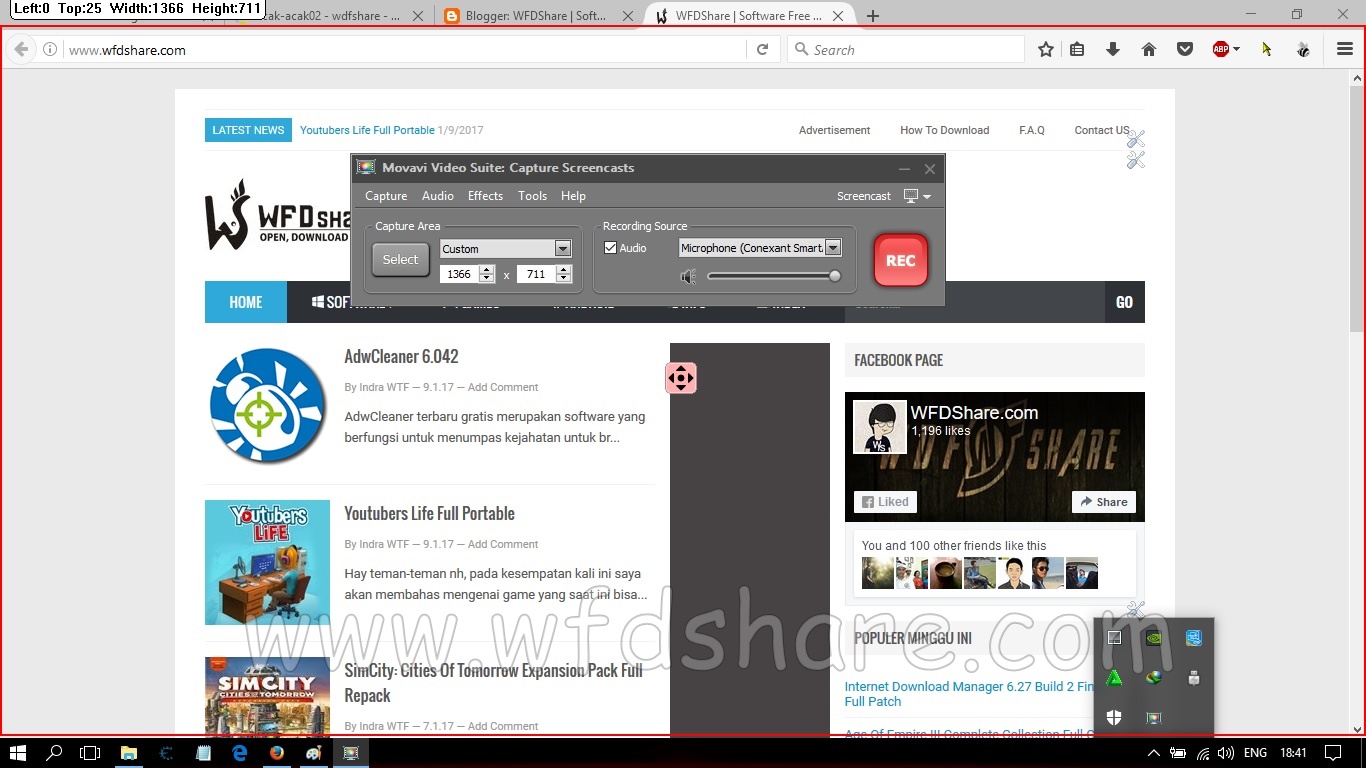Open the Contact US link
Screen dimensions: 1366x768
(1102, 130)
